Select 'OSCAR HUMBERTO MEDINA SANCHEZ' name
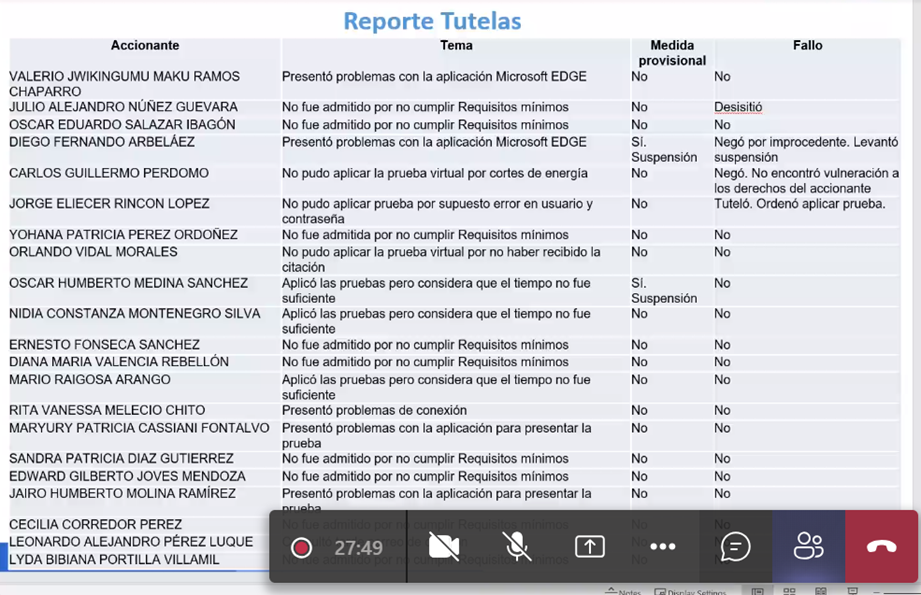The height and width of the screenshot is (595, 921). [x=129, y=283]
